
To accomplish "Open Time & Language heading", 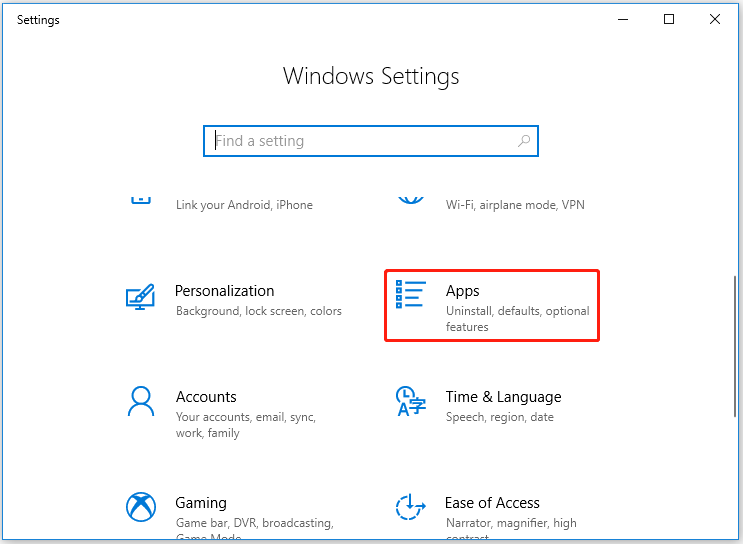I will 503,397.
